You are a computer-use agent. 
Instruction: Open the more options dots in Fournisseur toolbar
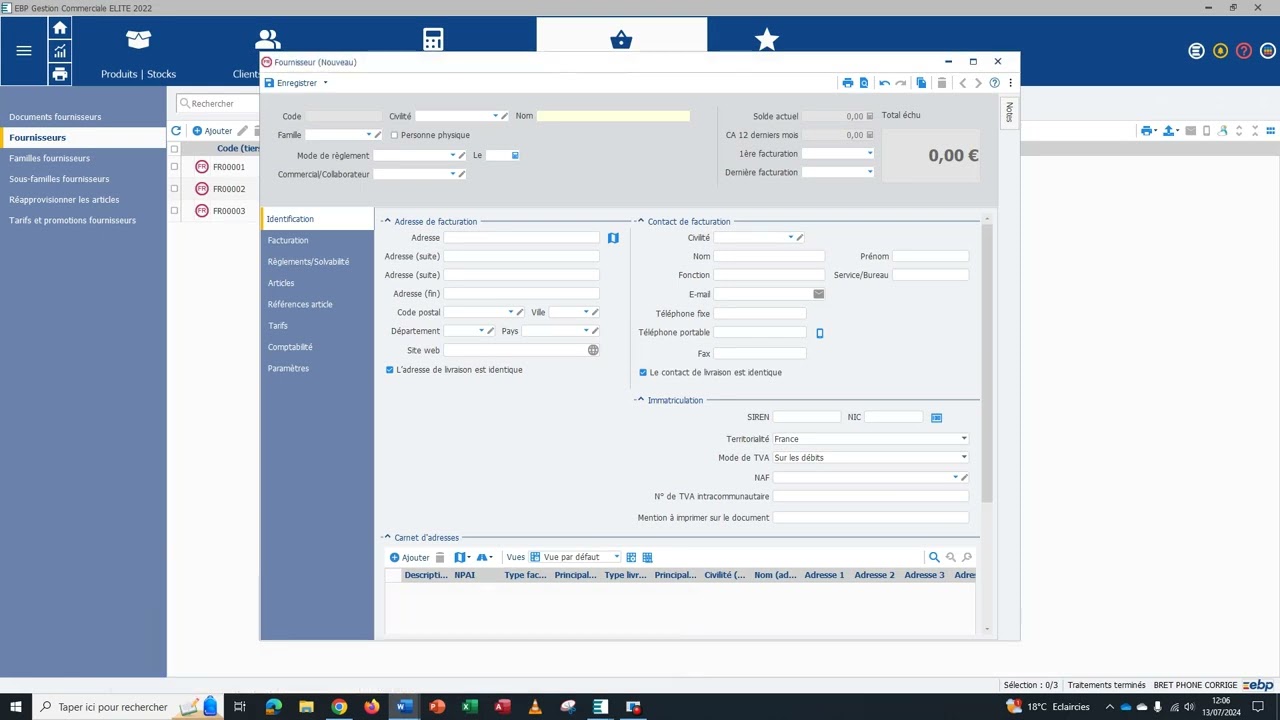pos(1010,83)
